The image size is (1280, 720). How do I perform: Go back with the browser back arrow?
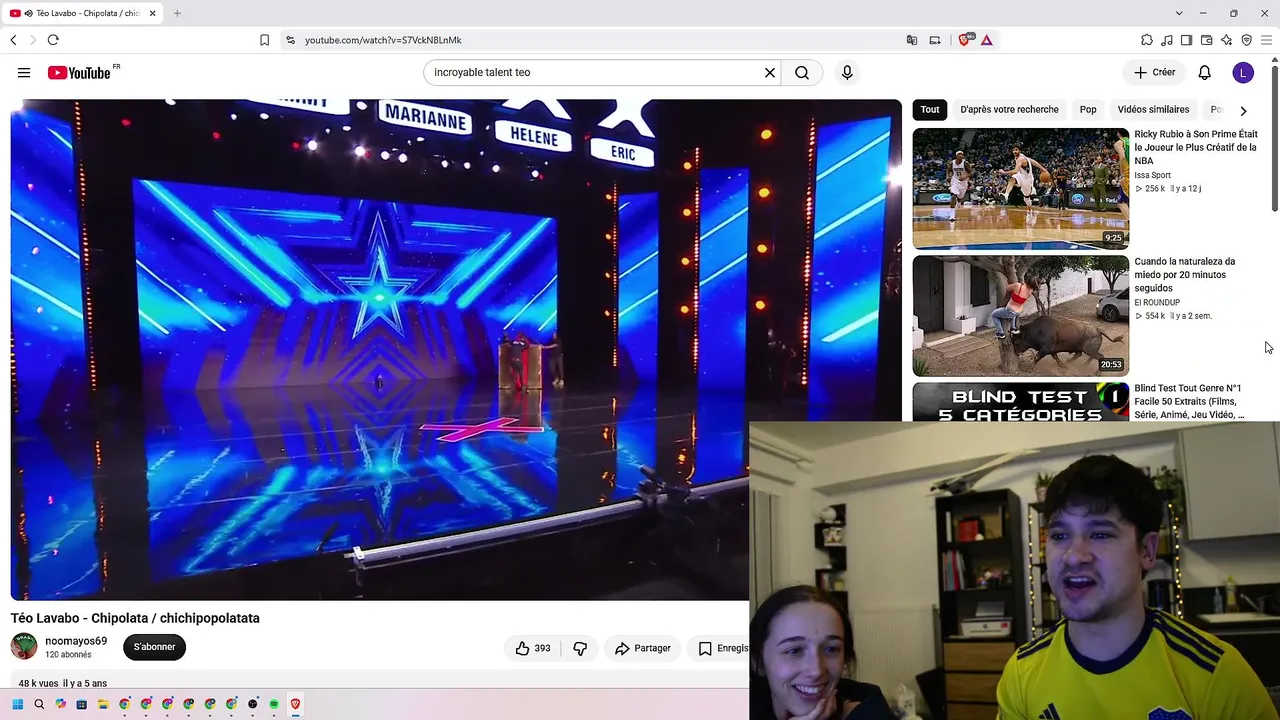click(13, 40)
